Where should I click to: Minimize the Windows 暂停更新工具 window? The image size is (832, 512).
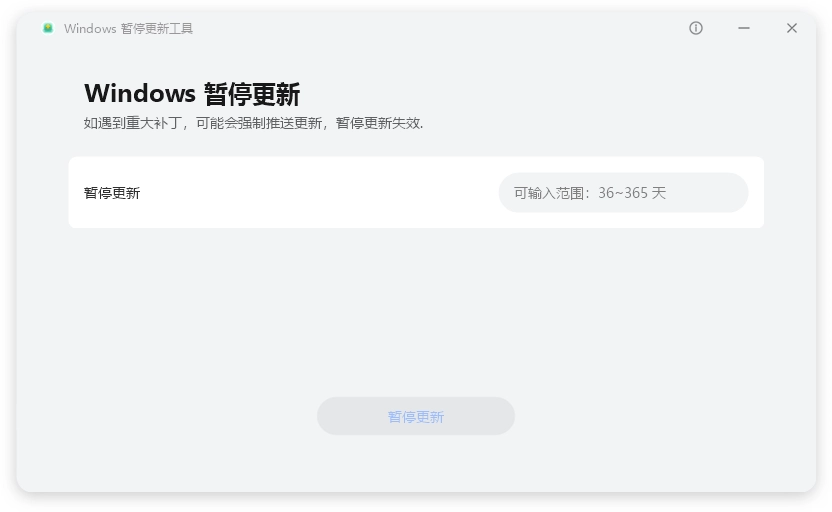[744, 28]
